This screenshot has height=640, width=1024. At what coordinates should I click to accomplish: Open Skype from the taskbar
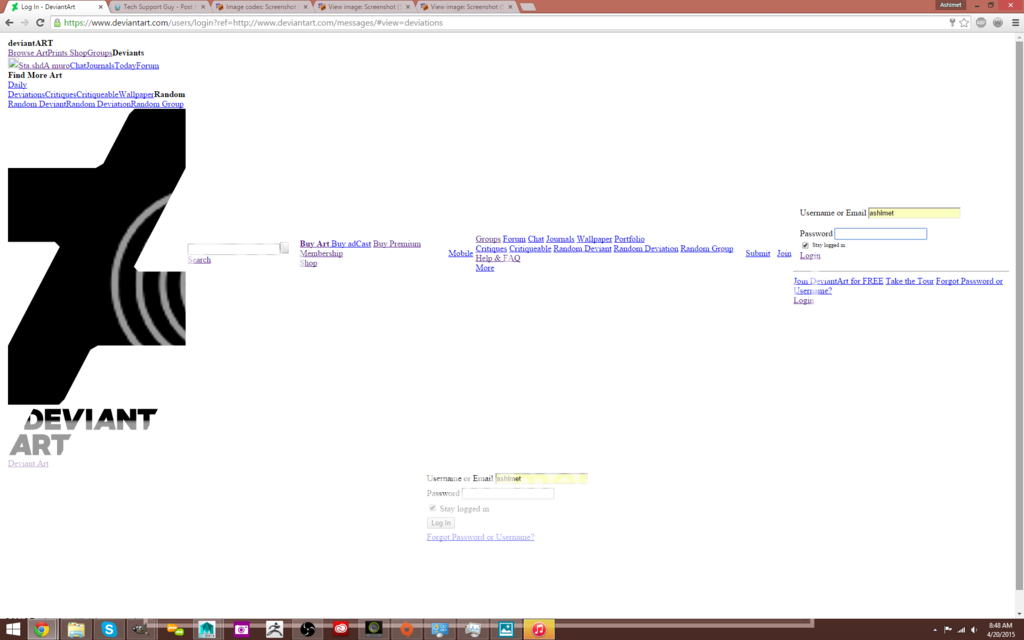pos(107,630)
